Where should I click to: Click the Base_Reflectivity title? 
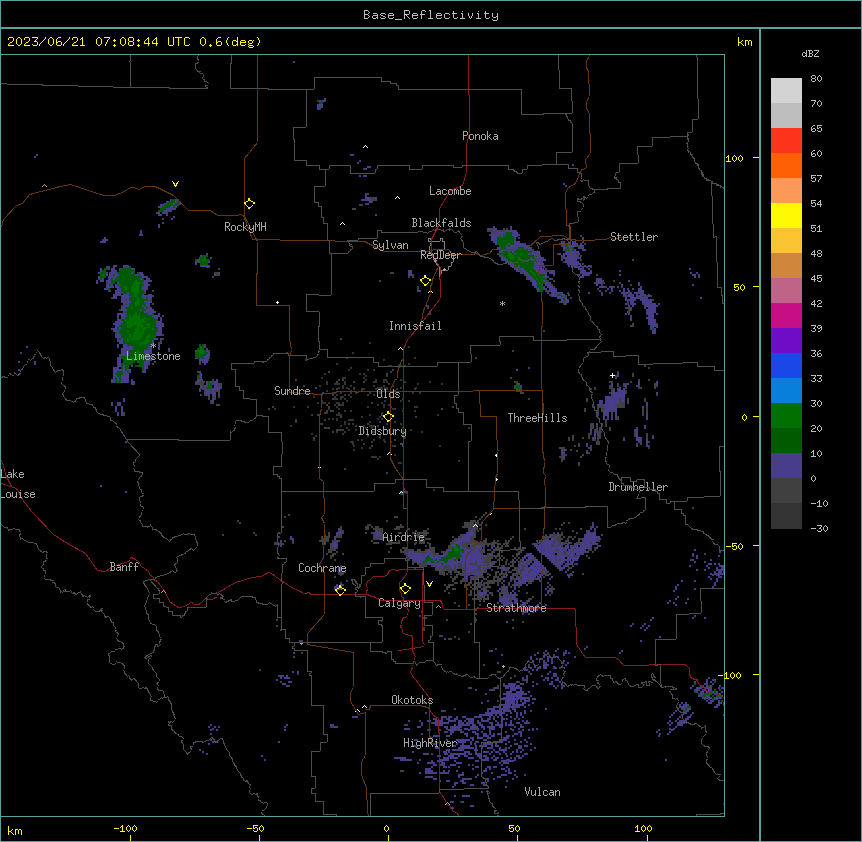point(431,15)
